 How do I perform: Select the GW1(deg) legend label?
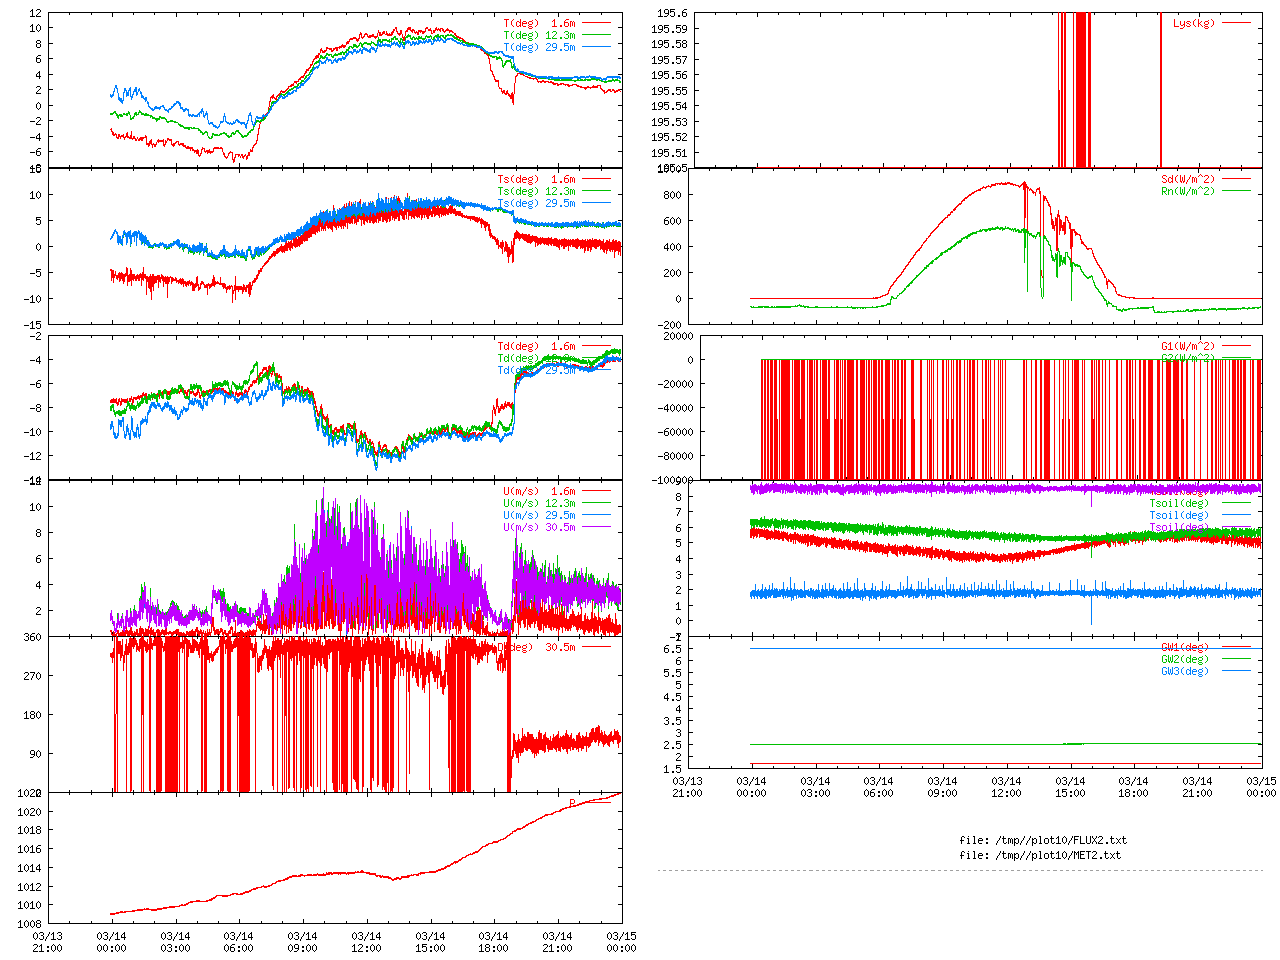[1184, 647]
